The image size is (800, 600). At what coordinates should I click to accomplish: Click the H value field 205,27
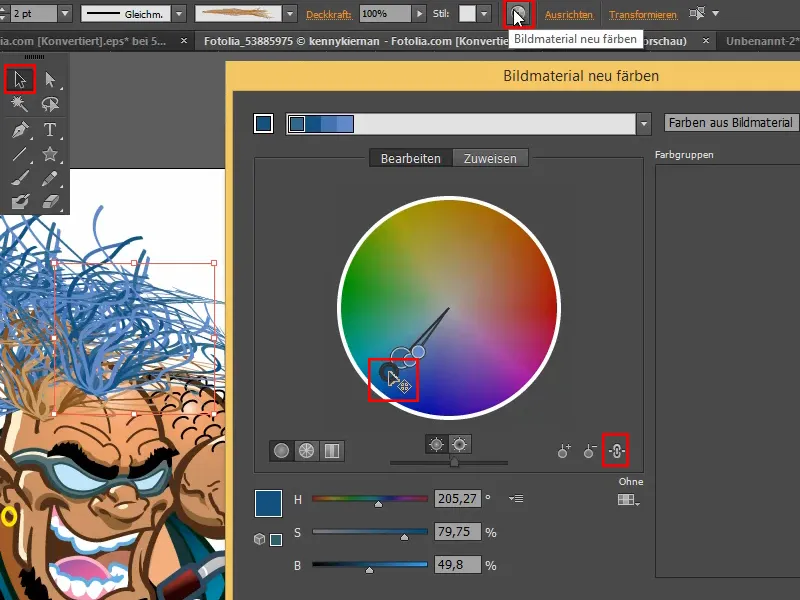(x=457, y=498)
